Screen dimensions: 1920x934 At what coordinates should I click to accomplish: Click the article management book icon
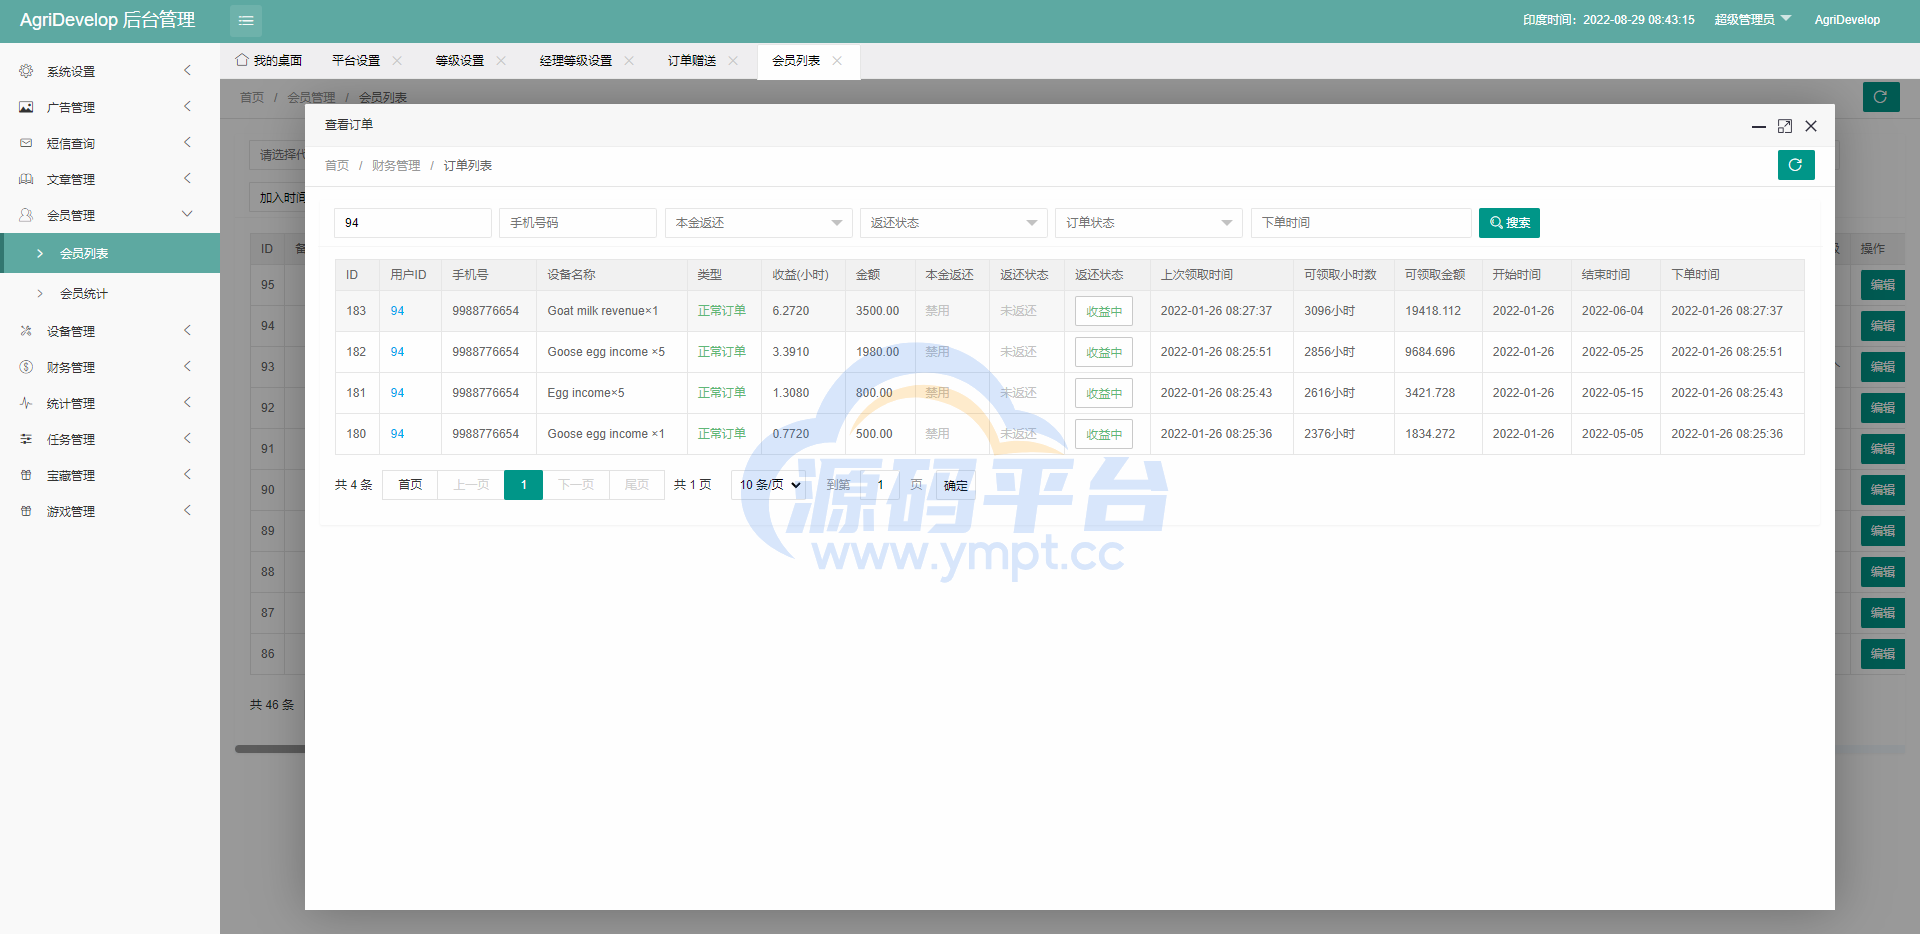click(x=26, y=179)
